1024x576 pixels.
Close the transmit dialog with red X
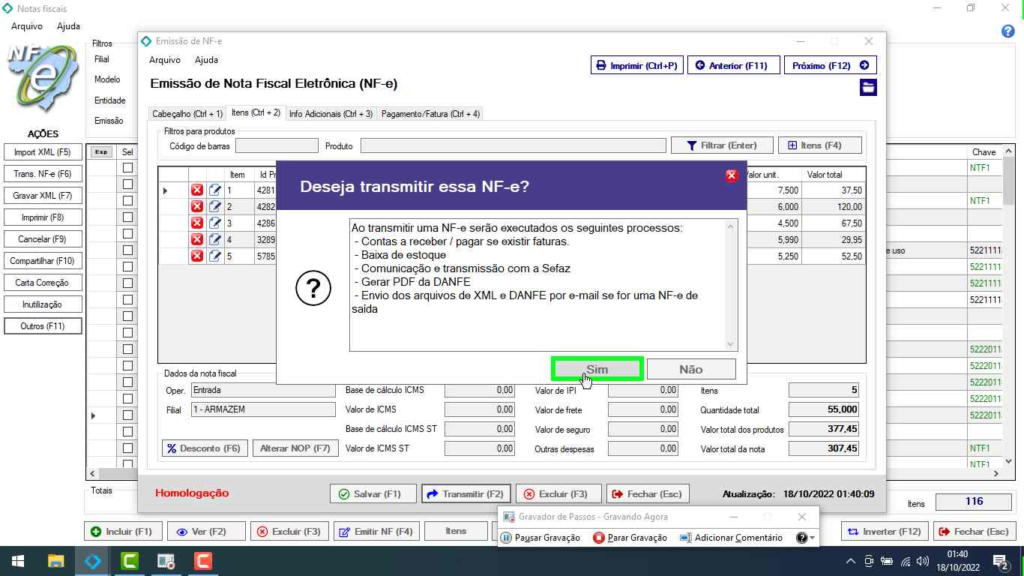(x=731, y=176)
